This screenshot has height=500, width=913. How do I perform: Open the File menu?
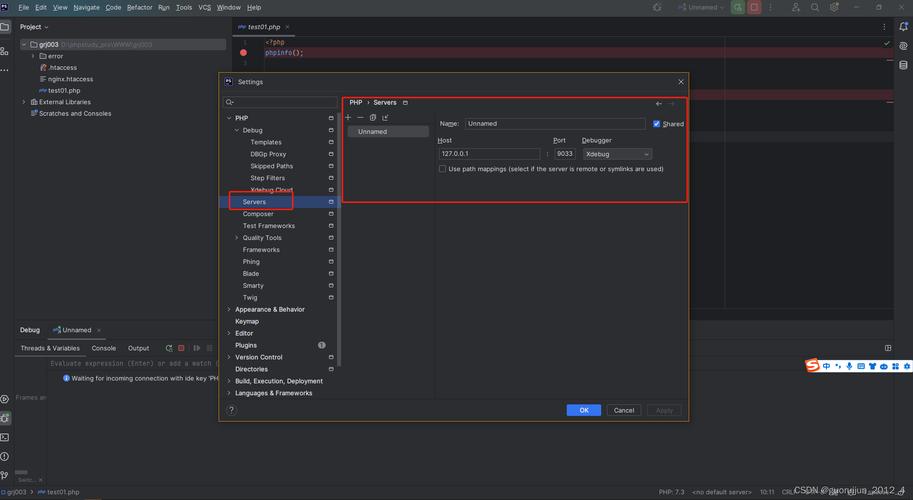click(x=23, y=8)
